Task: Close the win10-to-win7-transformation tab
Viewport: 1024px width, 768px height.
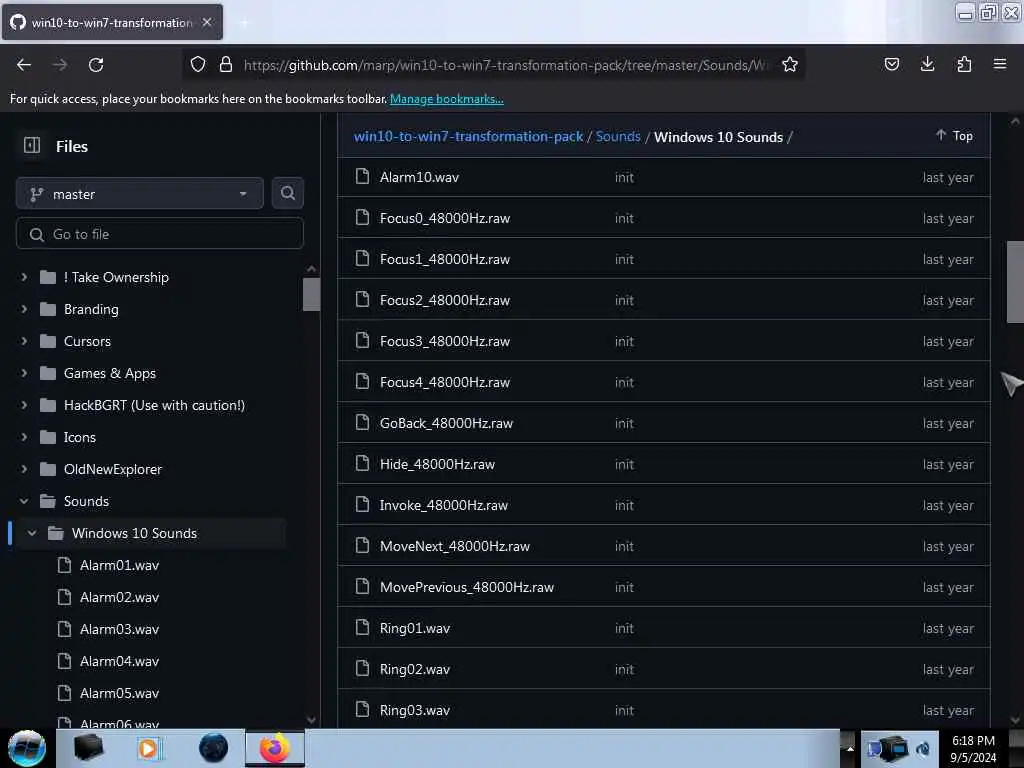Action: tap(207, 22)
